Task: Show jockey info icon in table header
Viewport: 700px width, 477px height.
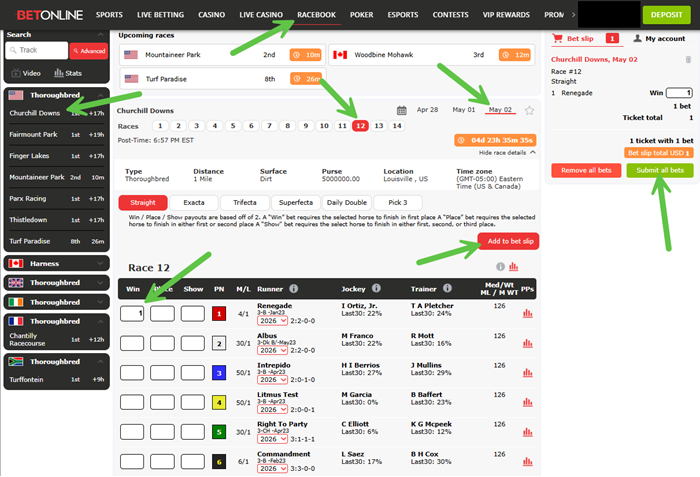Action: click(376, 288)
